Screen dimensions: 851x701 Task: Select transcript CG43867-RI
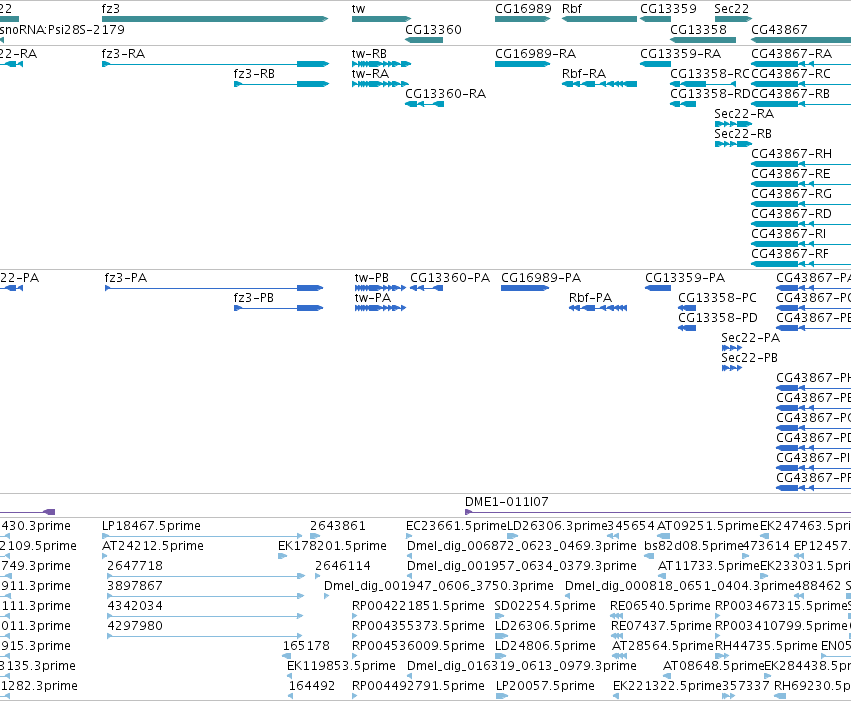coord(801,244)
